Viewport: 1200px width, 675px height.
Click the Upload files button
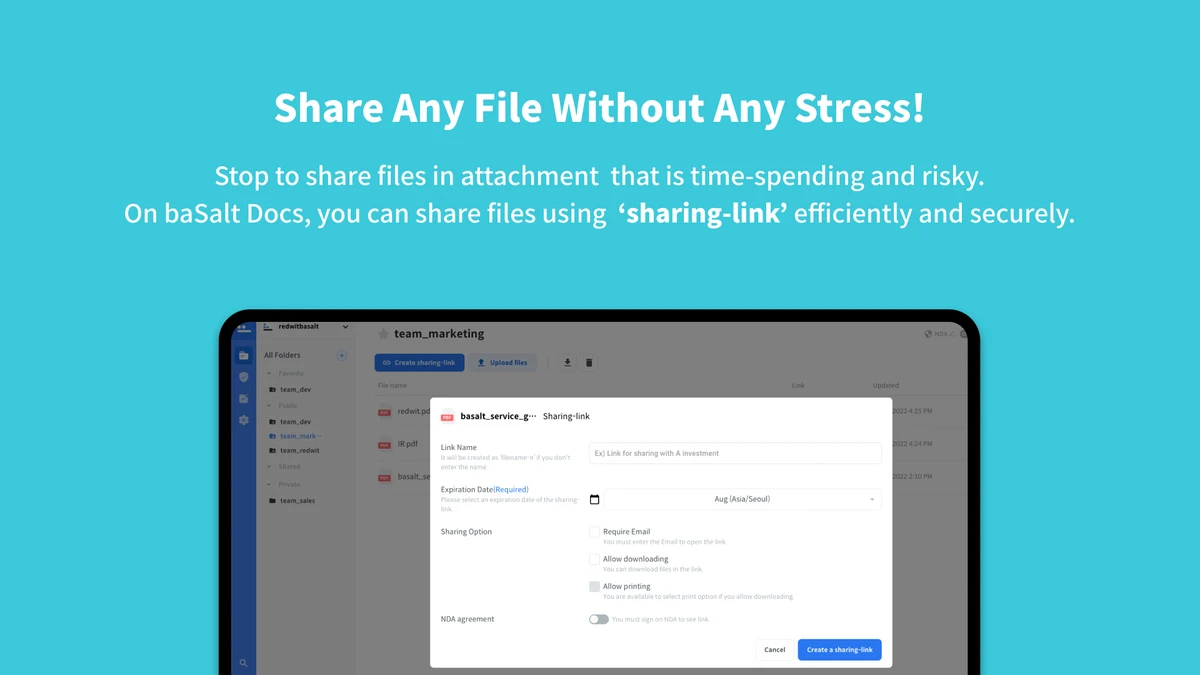point(503,363)
